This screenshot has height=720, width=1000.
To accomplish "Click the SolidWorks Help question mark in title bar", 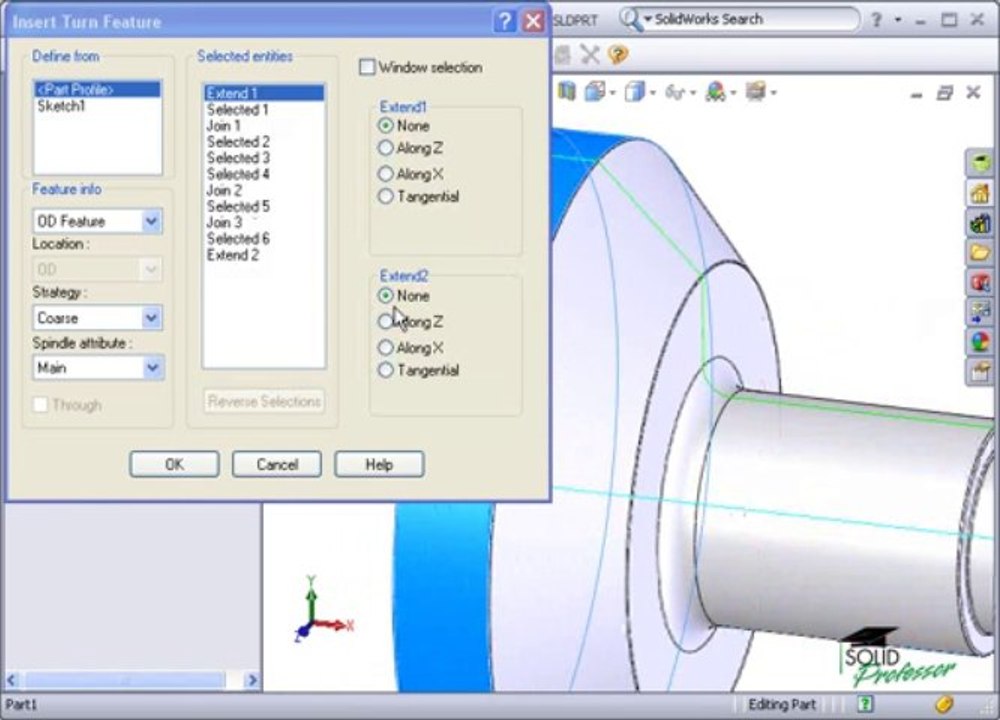I will coord(877,20).
